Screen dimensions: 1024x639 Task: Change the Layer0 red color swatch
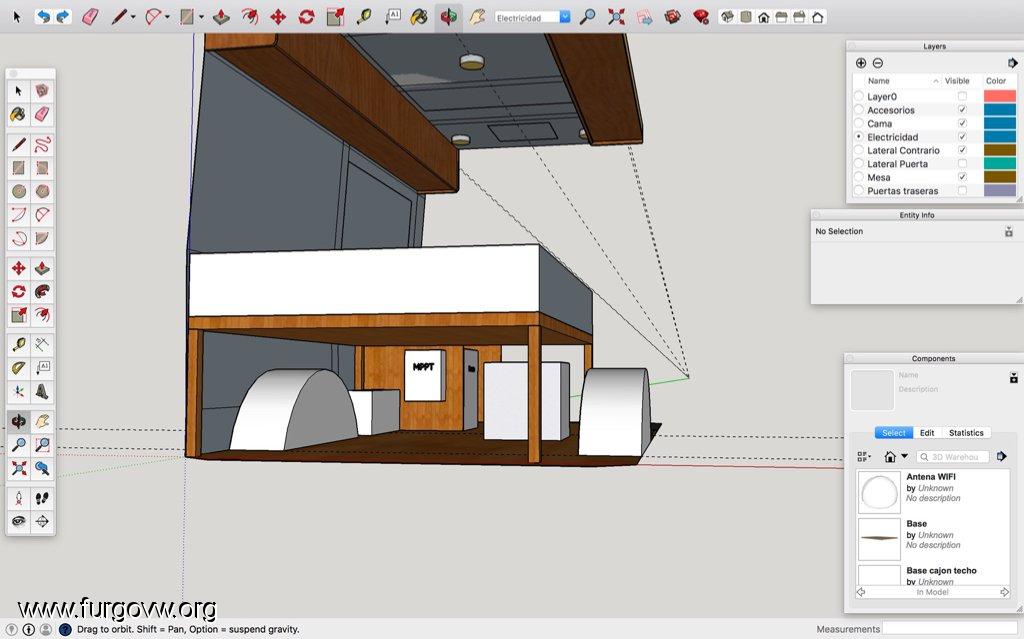point(1000,97)
